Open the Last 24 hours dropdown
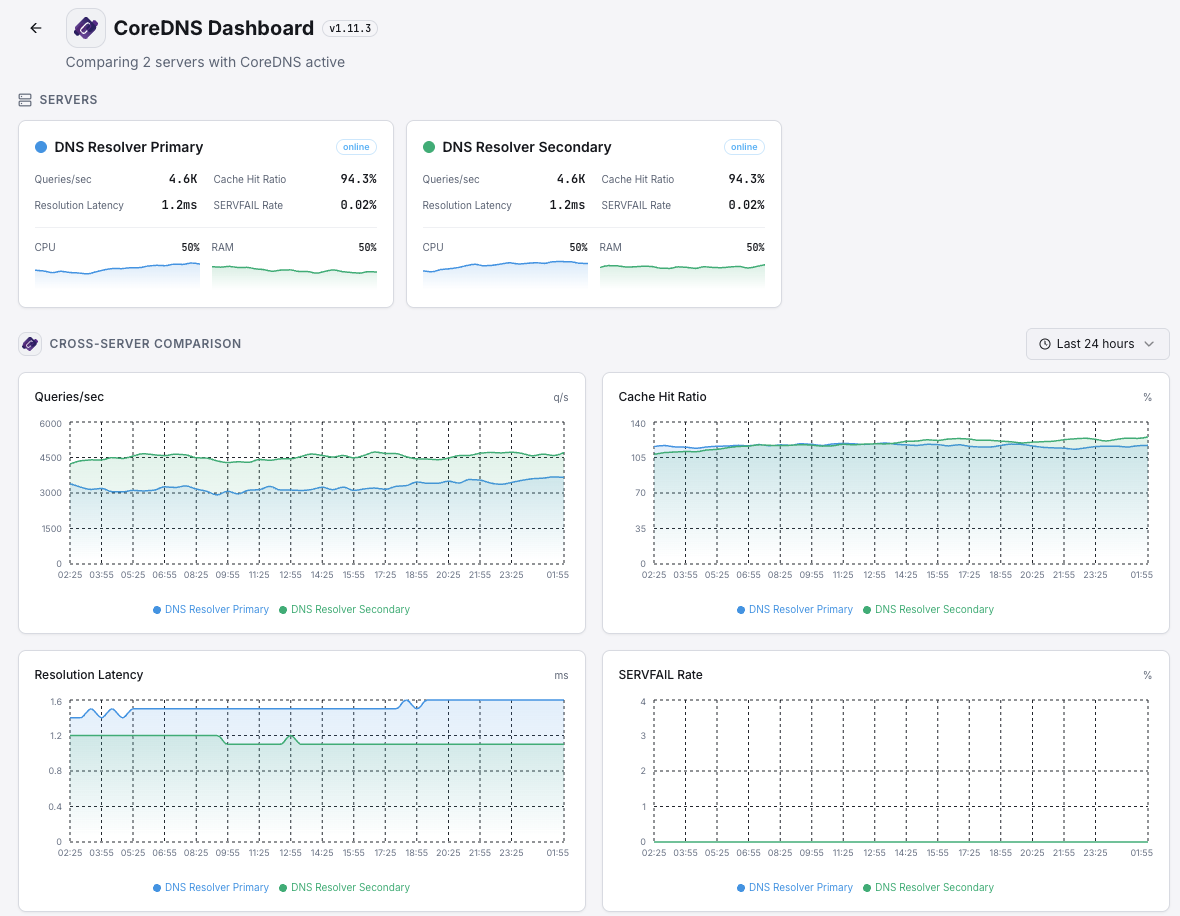 coord(1097,344)
